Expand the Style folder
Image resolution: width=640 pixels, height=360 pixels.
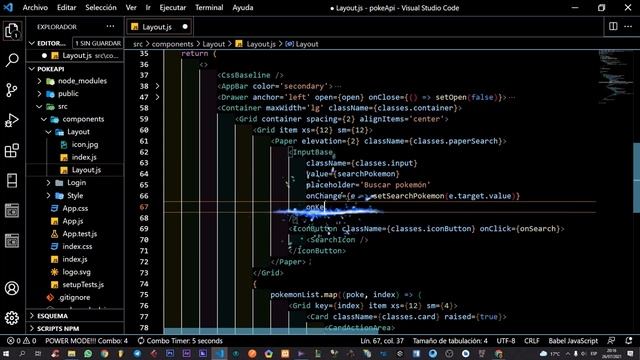(76, 196)
